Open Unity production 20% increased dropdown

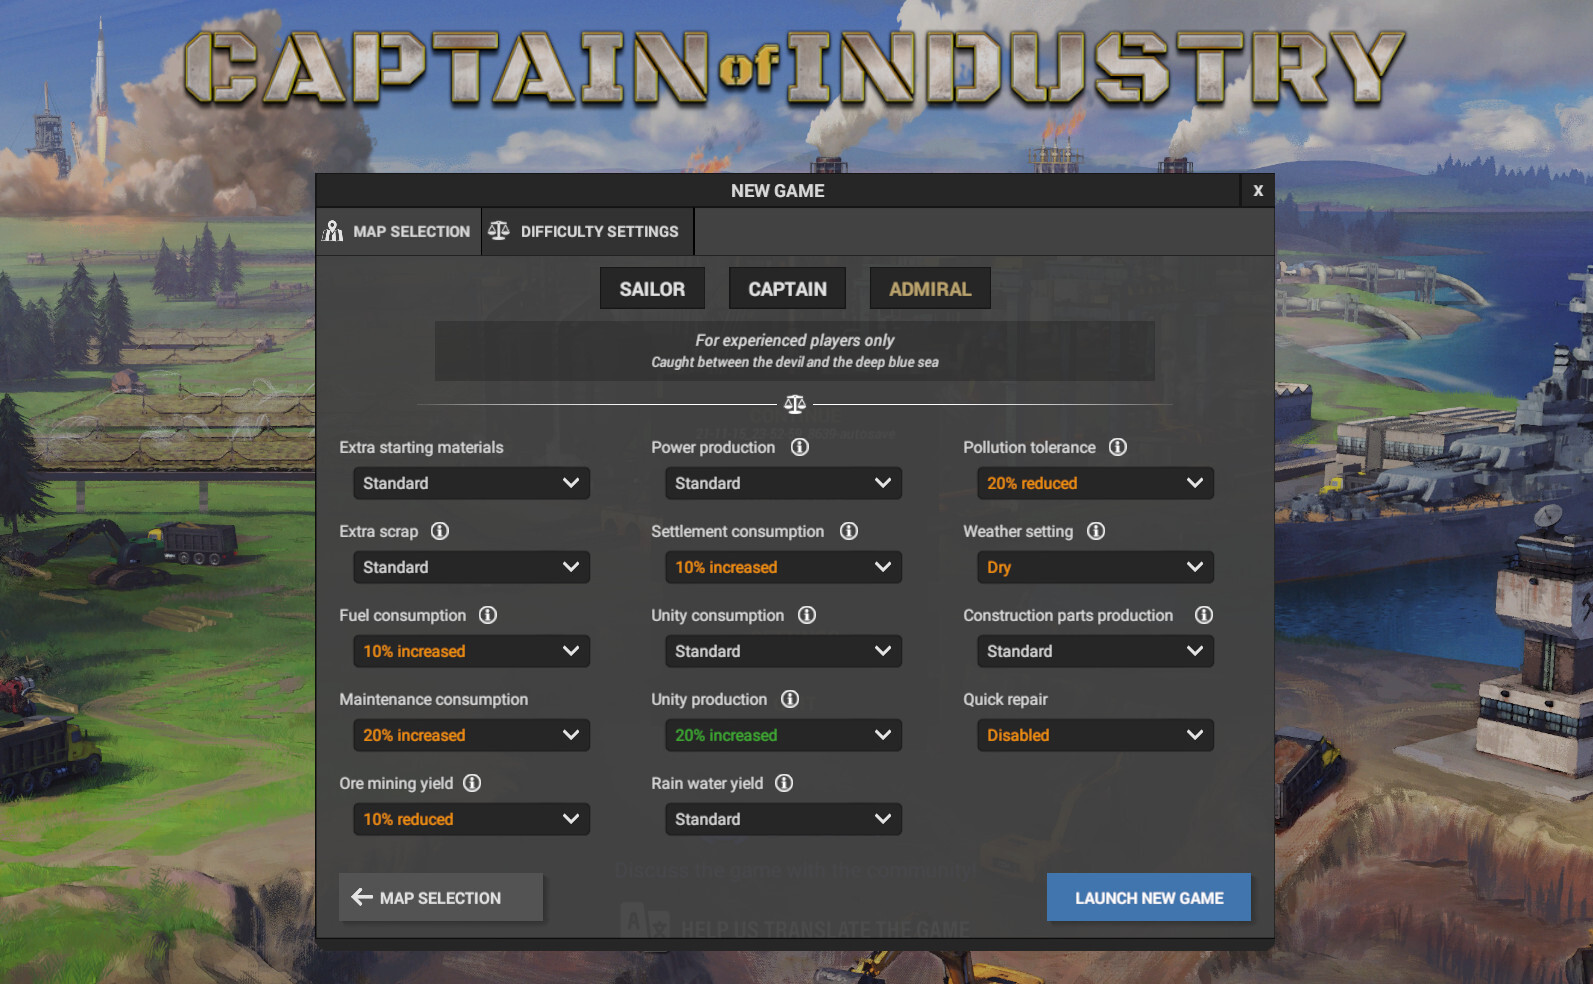click(783, 735)
